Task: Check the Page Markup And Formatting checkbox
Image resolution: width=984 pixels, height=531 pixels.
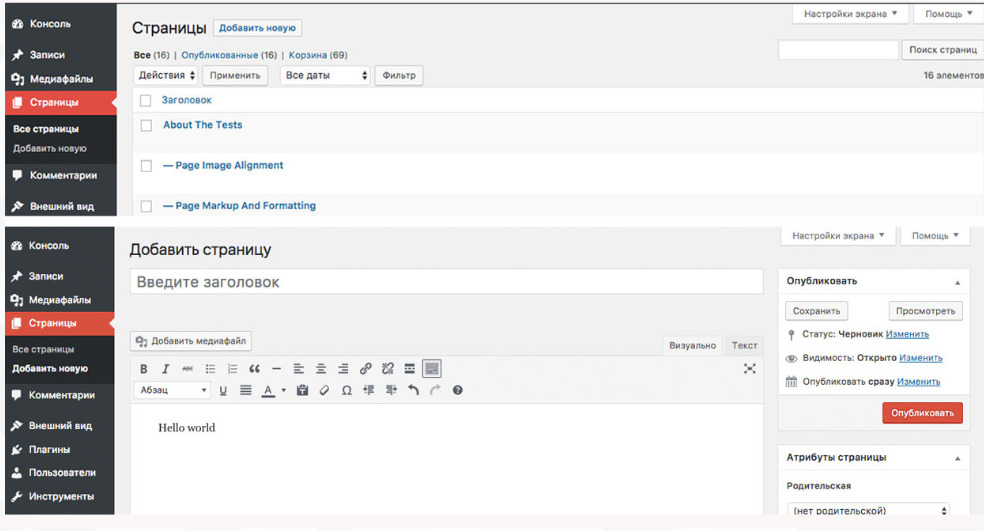Action: point(146,206)
